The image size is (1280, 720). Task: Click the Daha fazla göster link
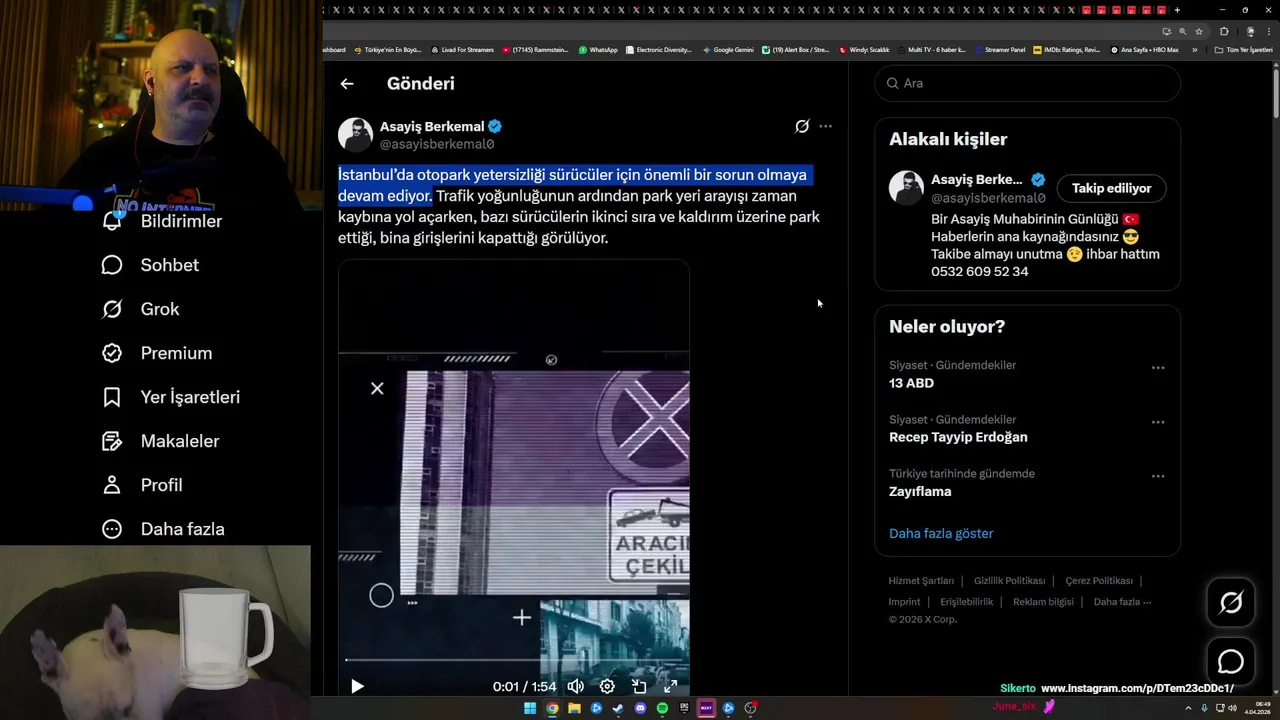[x=941, y=533]
